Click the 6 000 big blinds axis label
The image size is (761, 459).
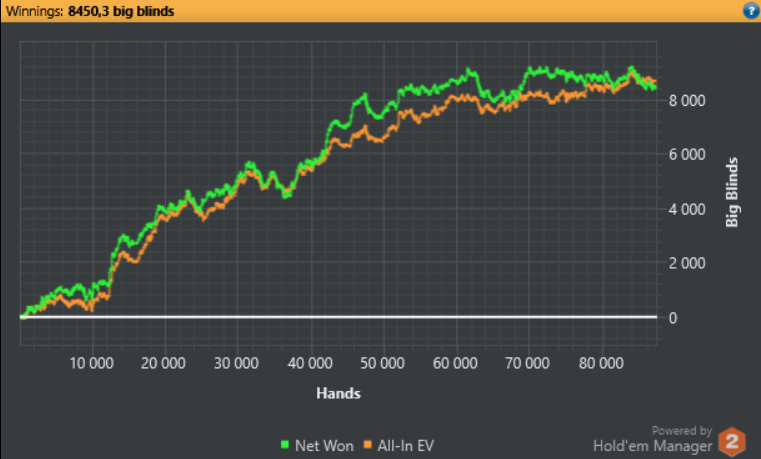pyautogui.click(x=687, y=155)
